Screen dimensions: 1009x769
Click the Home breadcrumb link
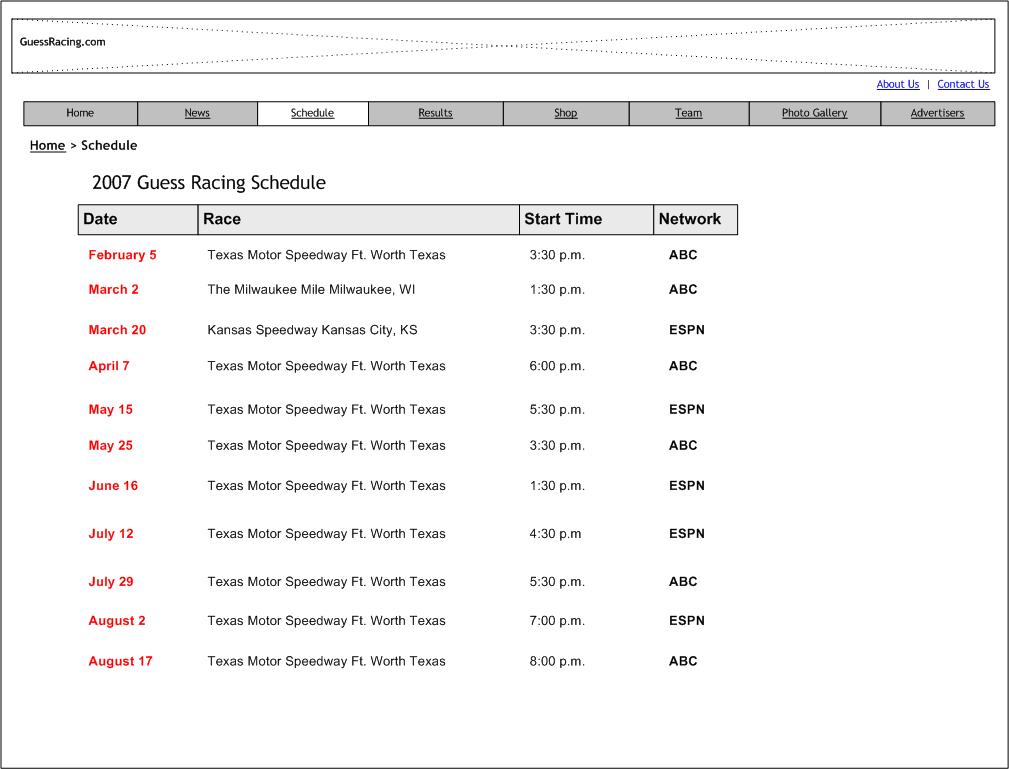(47, 145)
